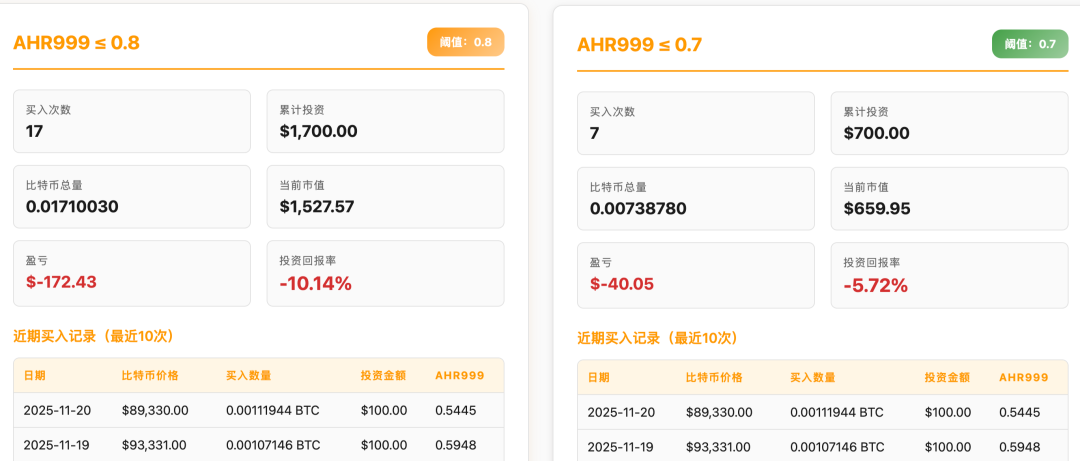Click the 日期 column header in the 0.7 card

point(599,378)
